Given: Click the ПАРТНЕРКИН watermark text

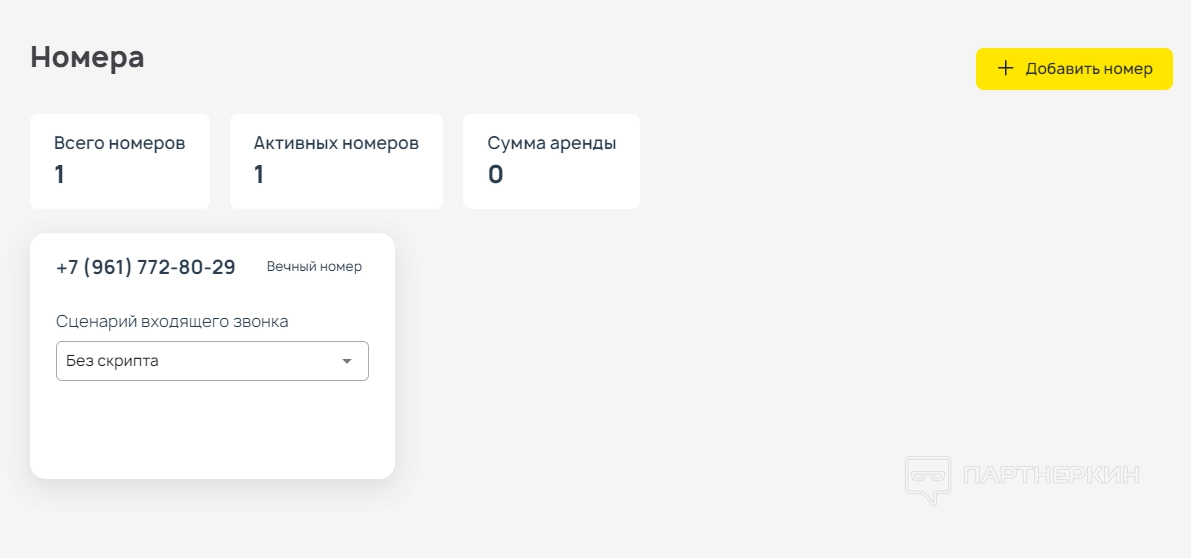Looking at the screenshot, I should click(1050, 475).
